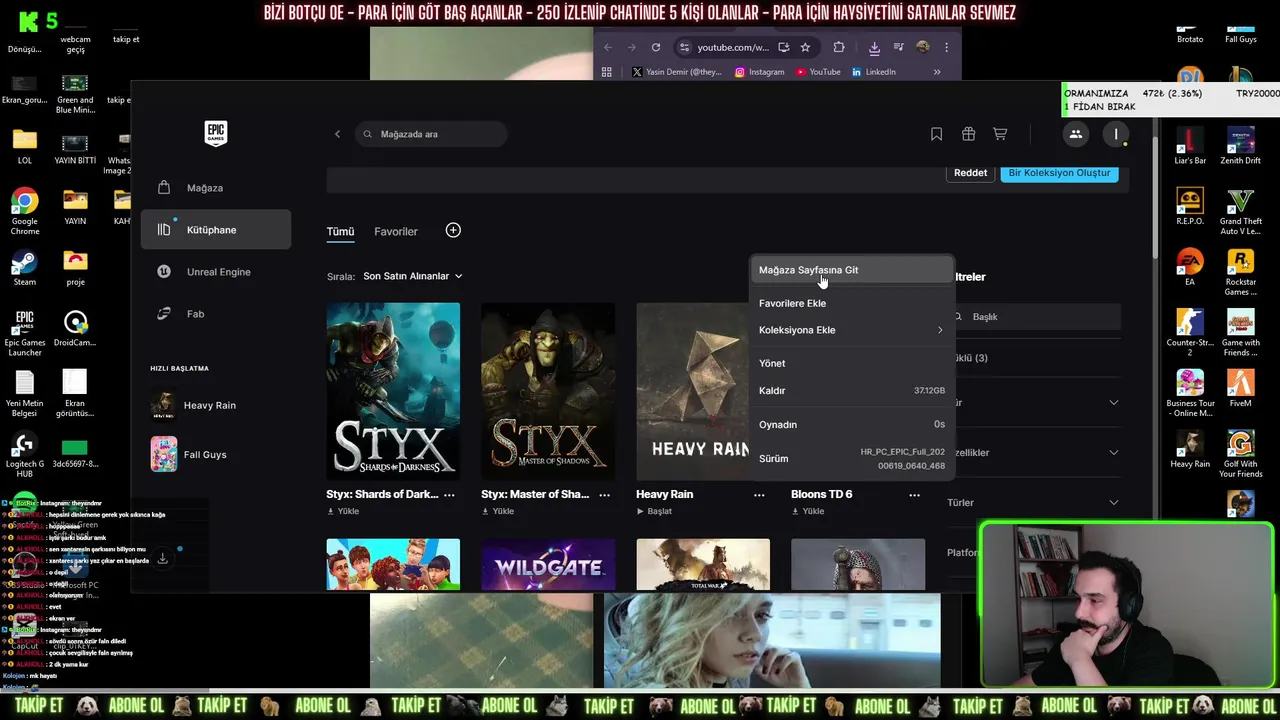Open Chrome extensions puzzle icon
1280x720 pixels.
click(839, 47)
